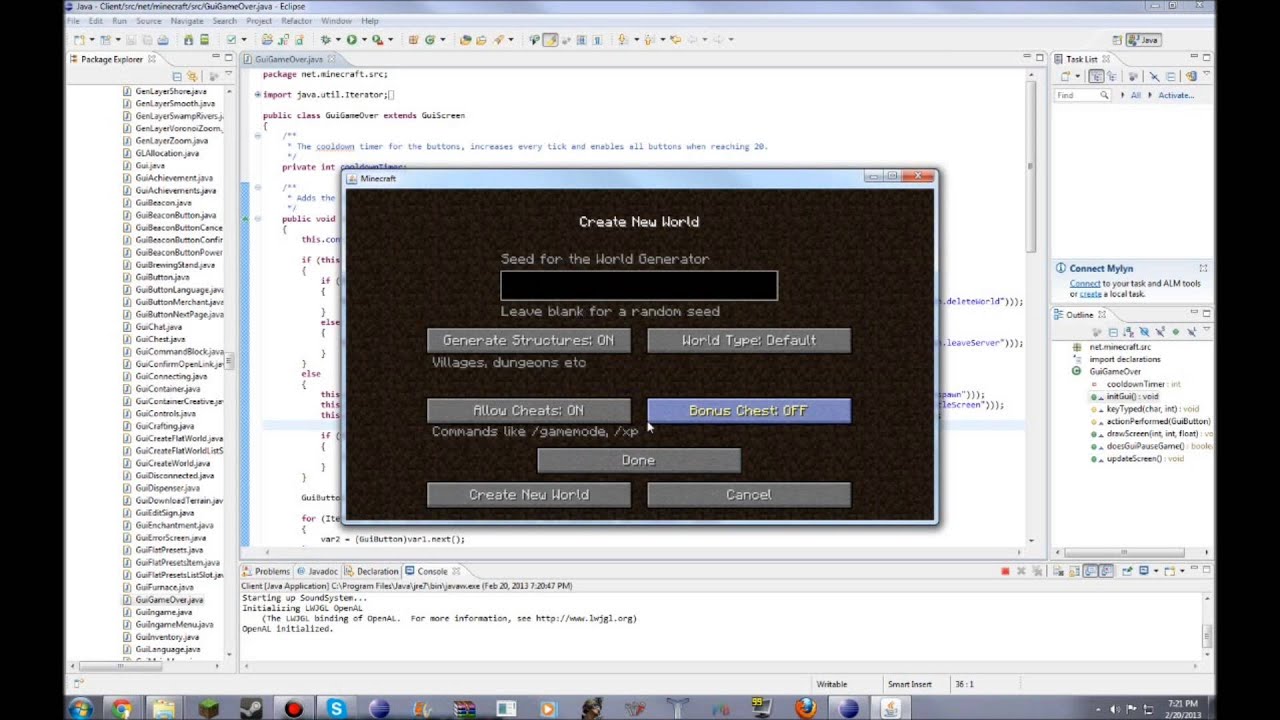Click Done in the Minecraft window
1280x720 pixels.
click(639, 460)
